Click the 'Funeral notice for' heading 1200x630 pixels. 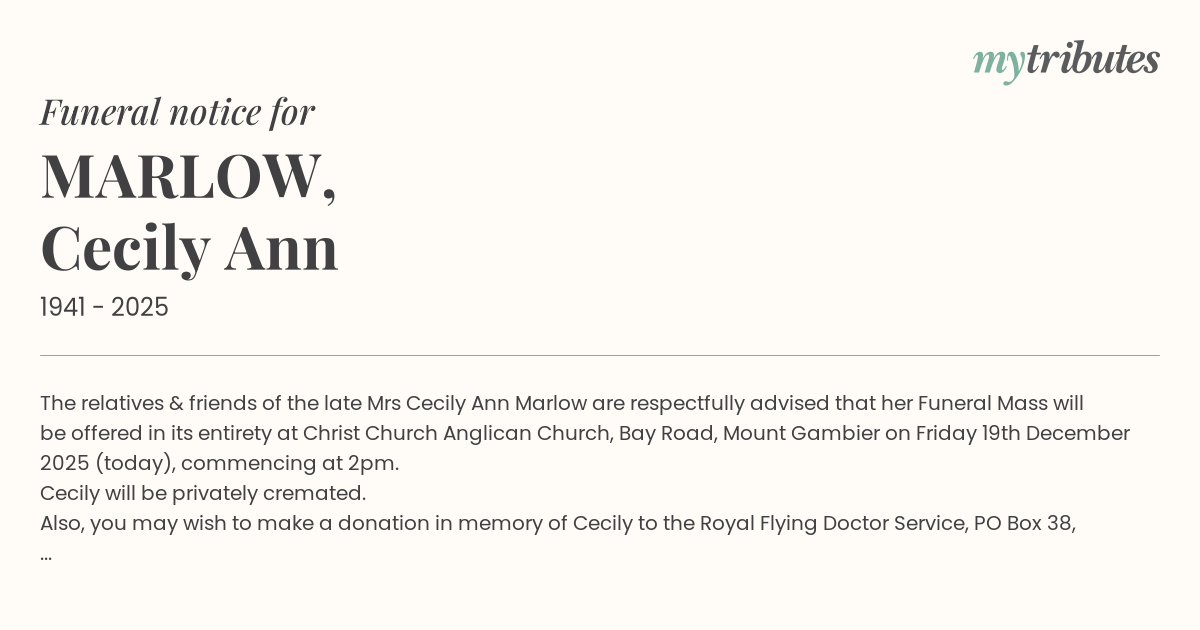[177, 112]
